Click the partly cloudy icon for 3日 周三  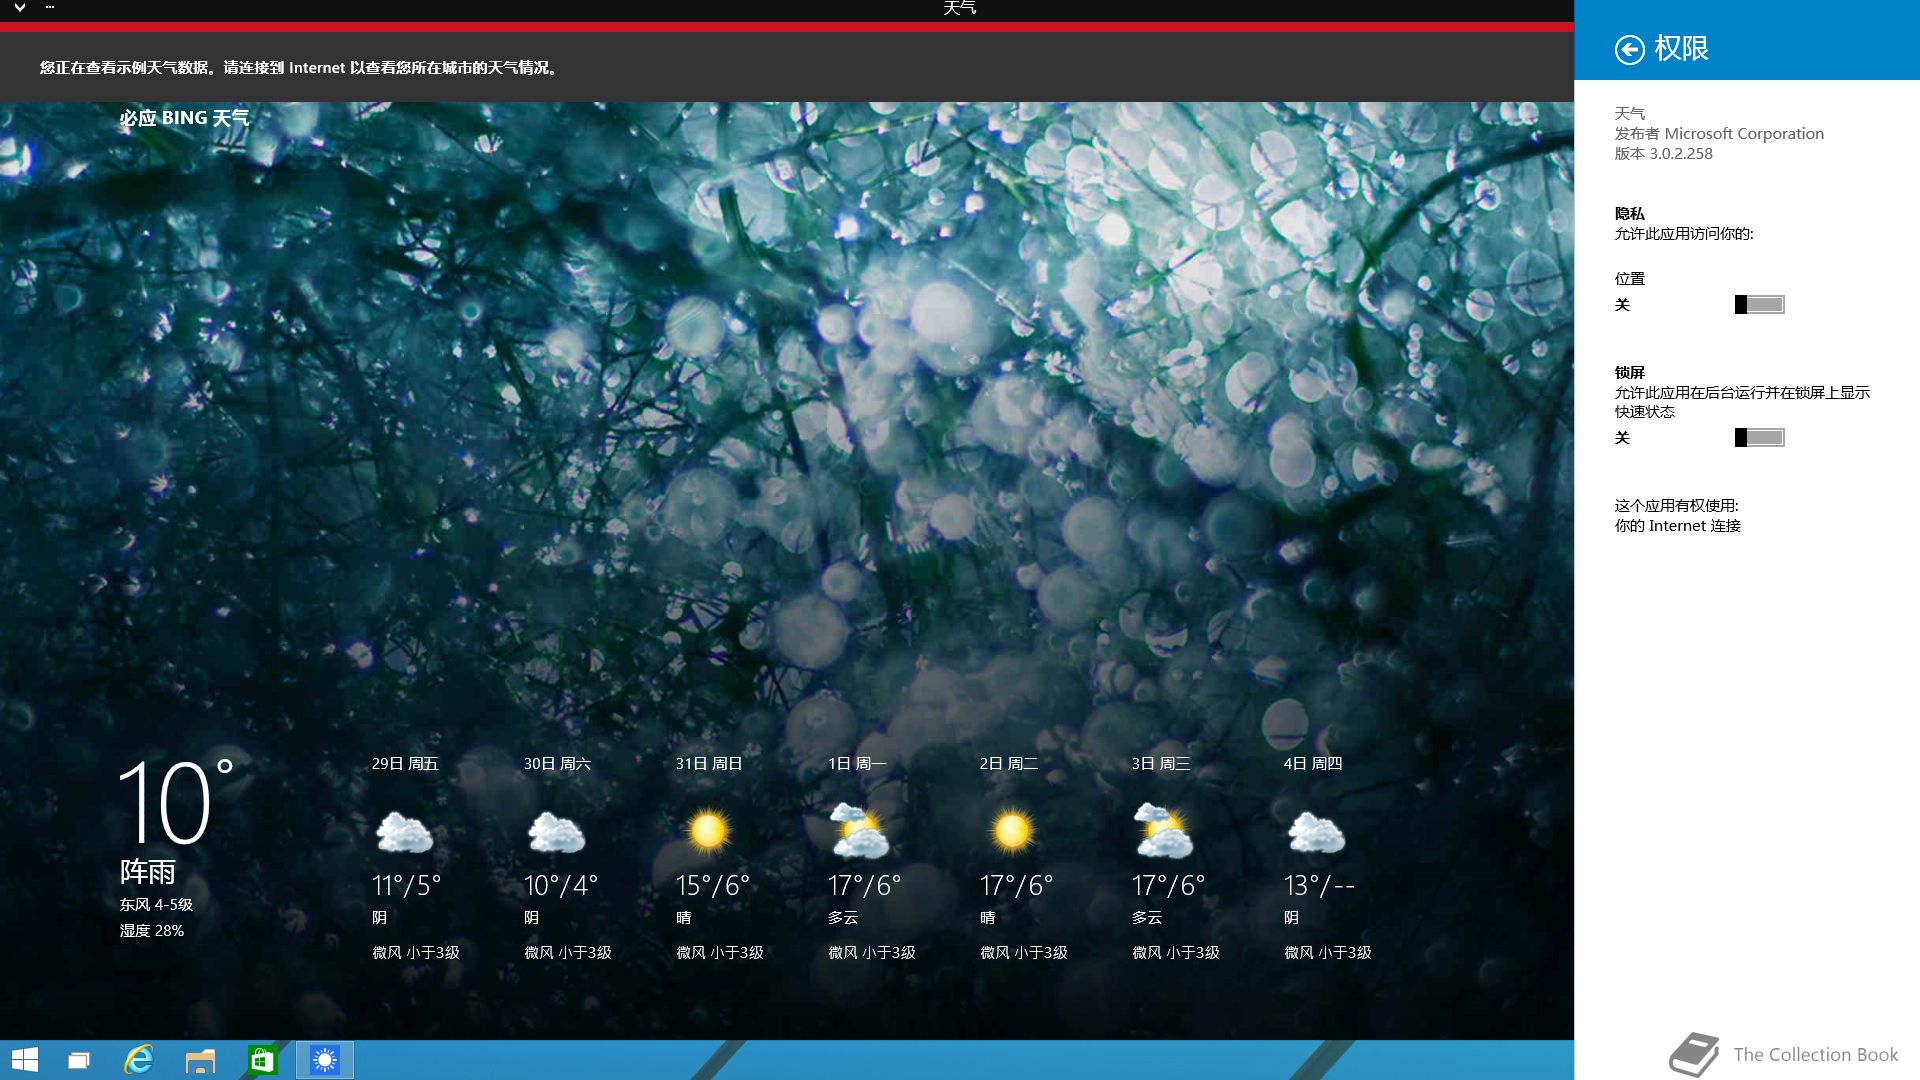click(x=1164, y=831)
